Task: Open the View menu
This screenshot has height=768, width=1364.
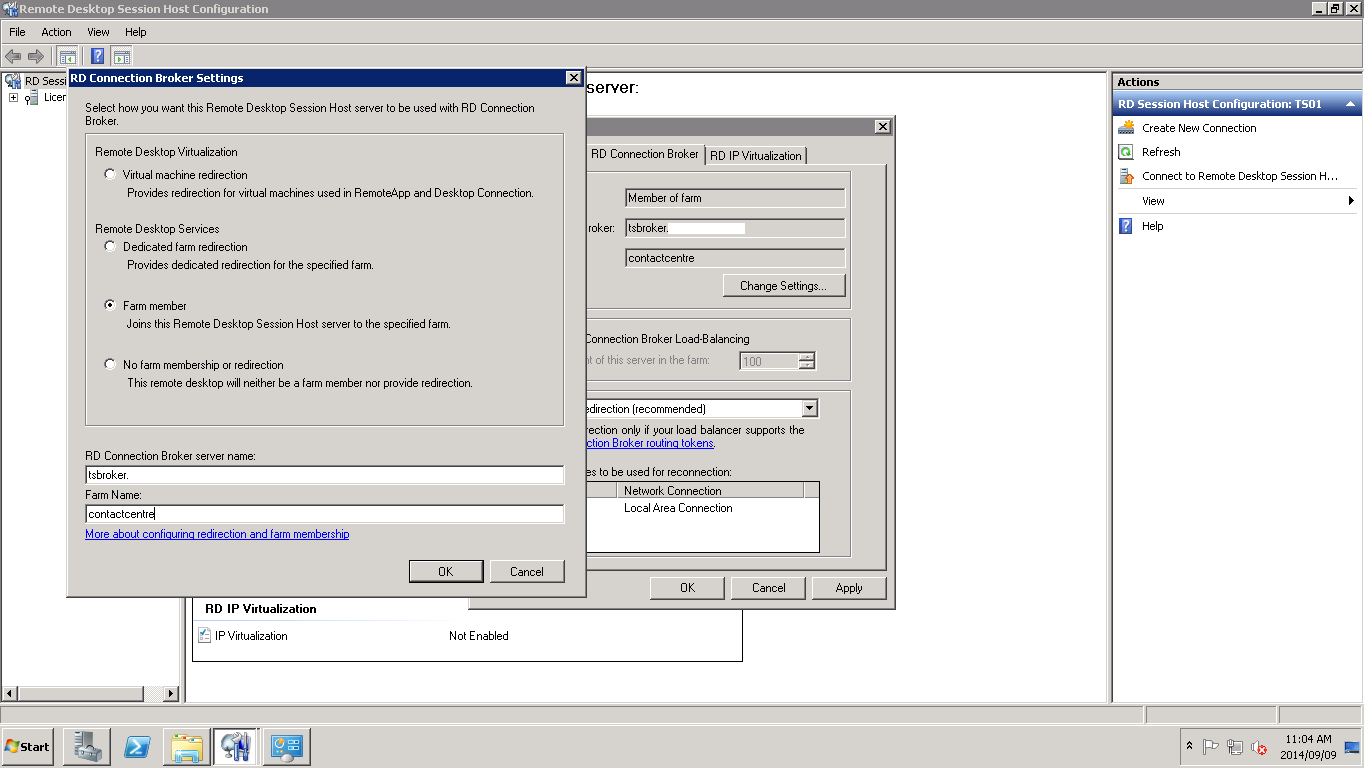Action: tap(98, 32)
